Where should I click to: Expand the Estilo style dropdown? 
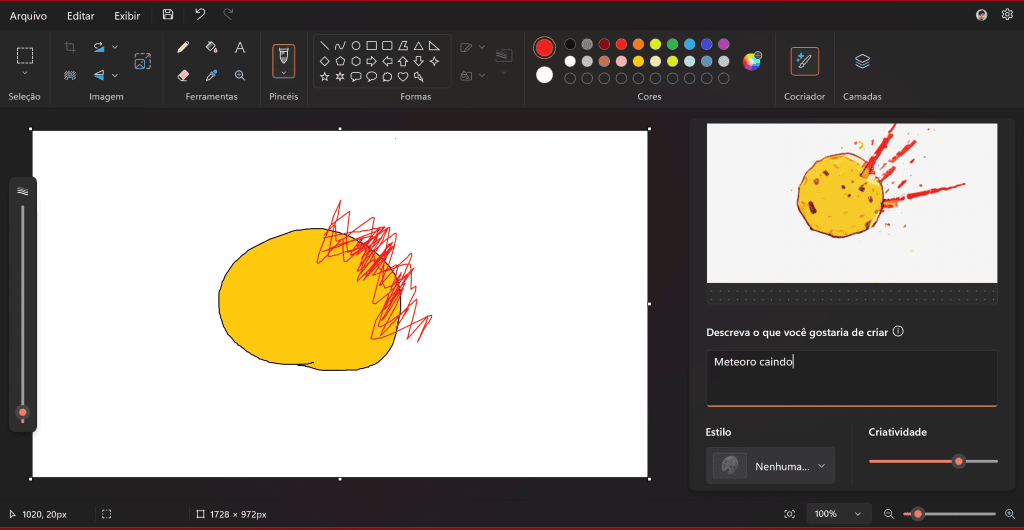click(x=770, y=466)
